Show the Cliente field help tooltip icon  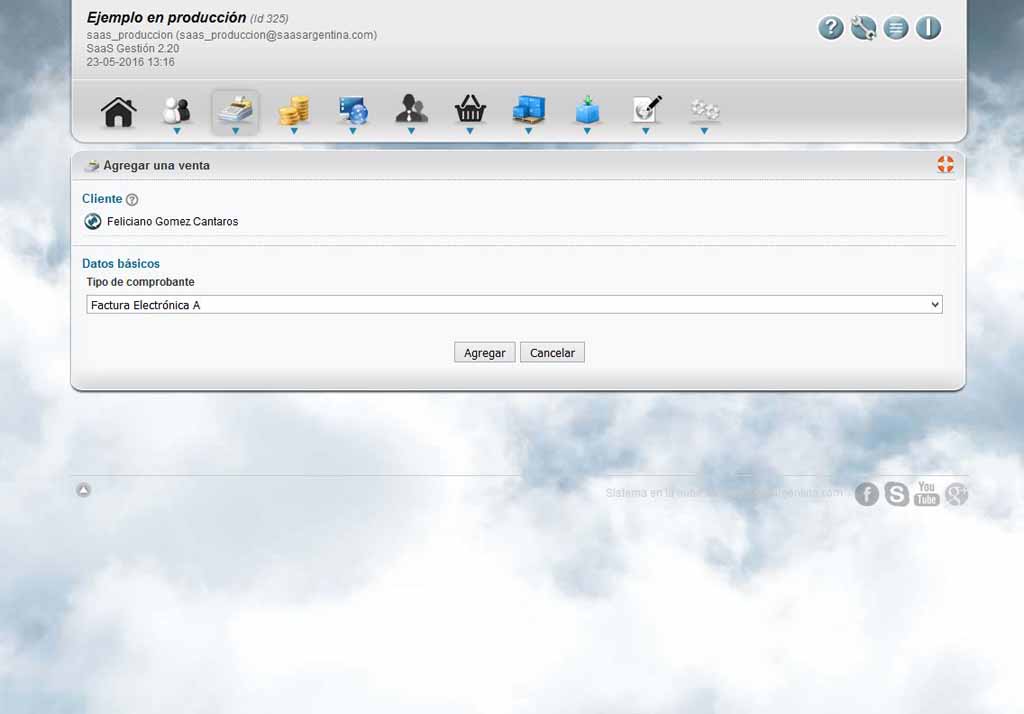pos(132,200)
